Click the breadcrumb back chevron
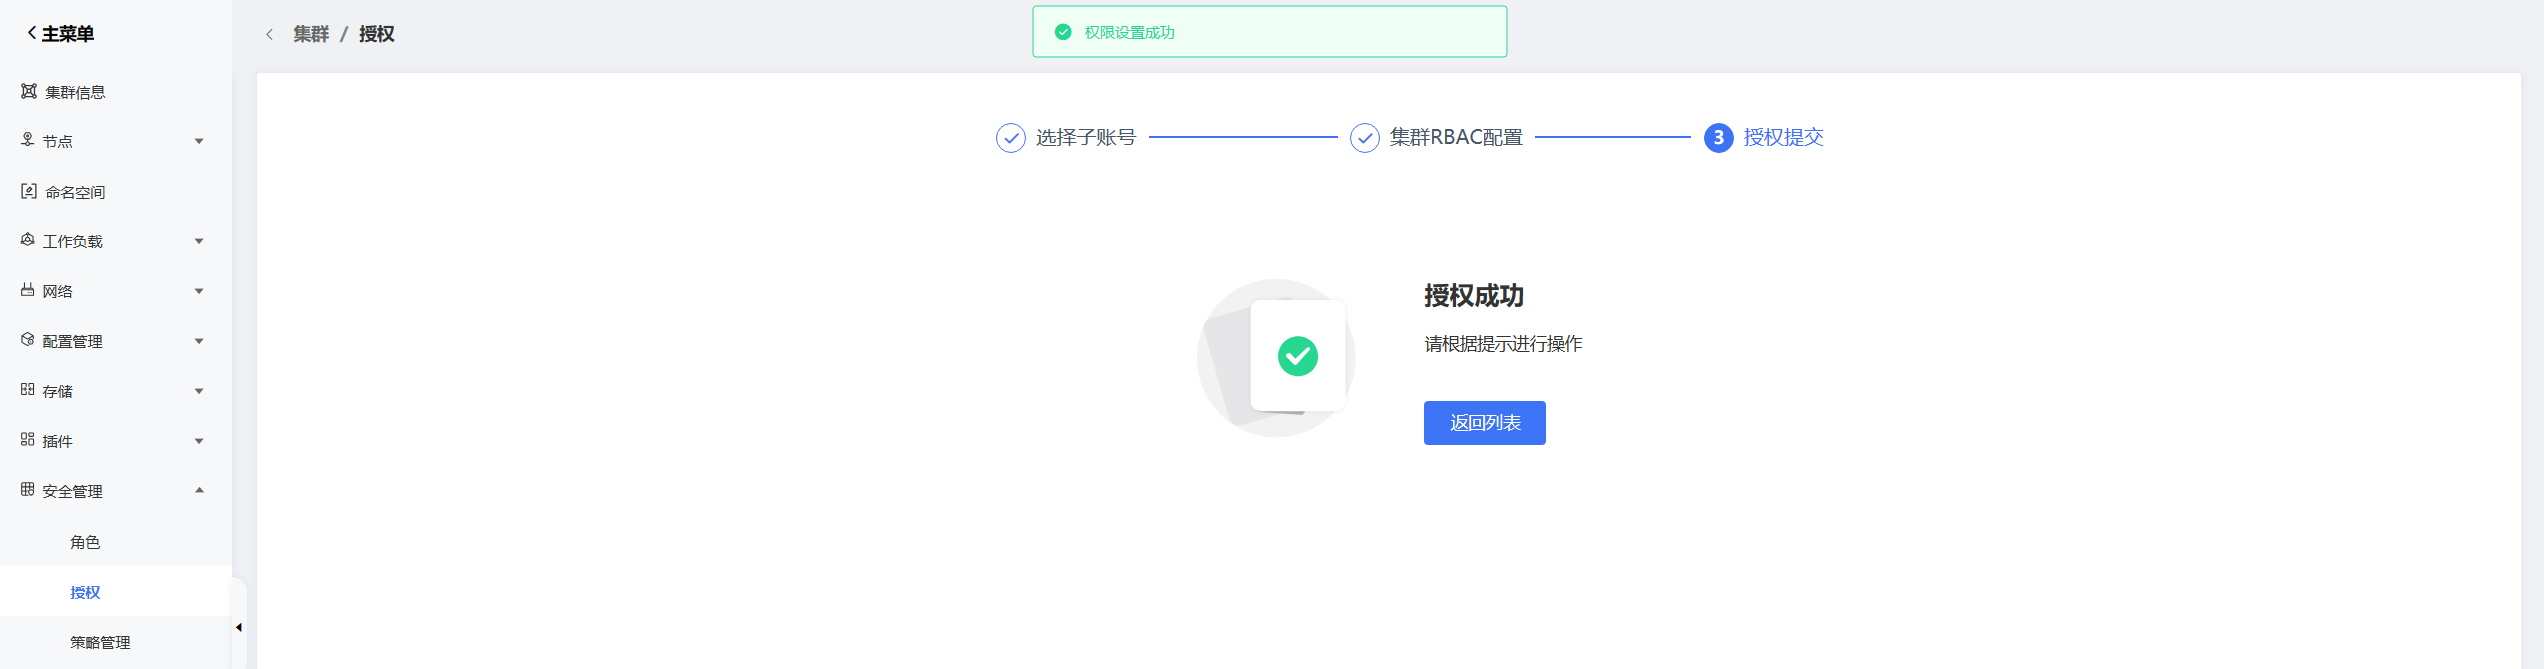Screen dimensions: 2544x669 click(269, 34)
